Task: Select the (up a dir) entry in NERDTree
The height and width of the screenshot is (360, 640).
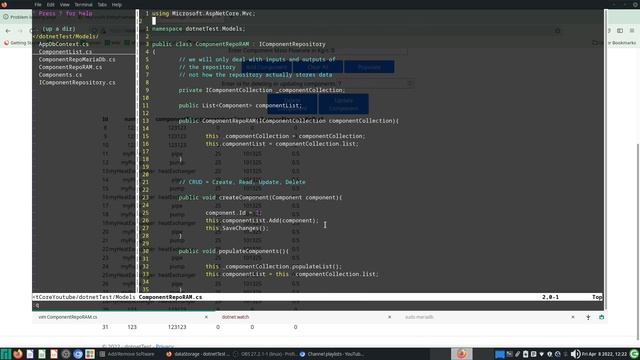Action: 59,29
